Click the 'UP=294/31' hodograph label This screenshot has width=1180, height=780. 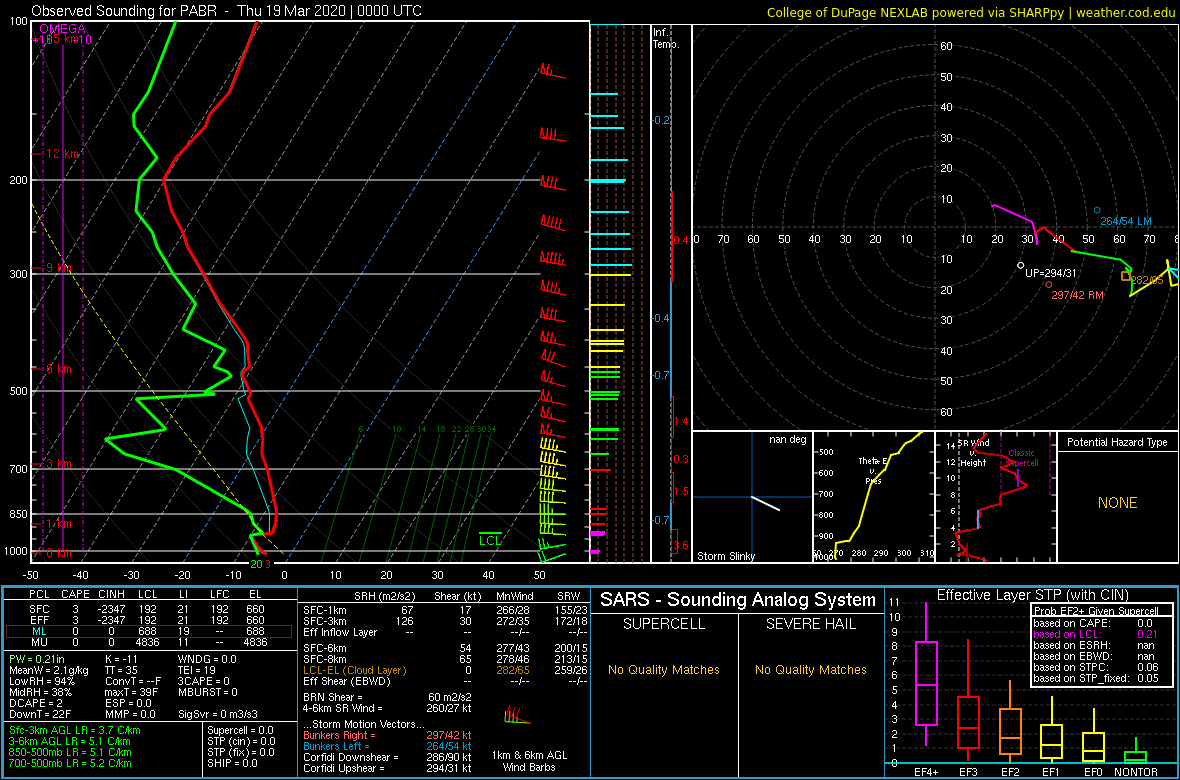1051,273
